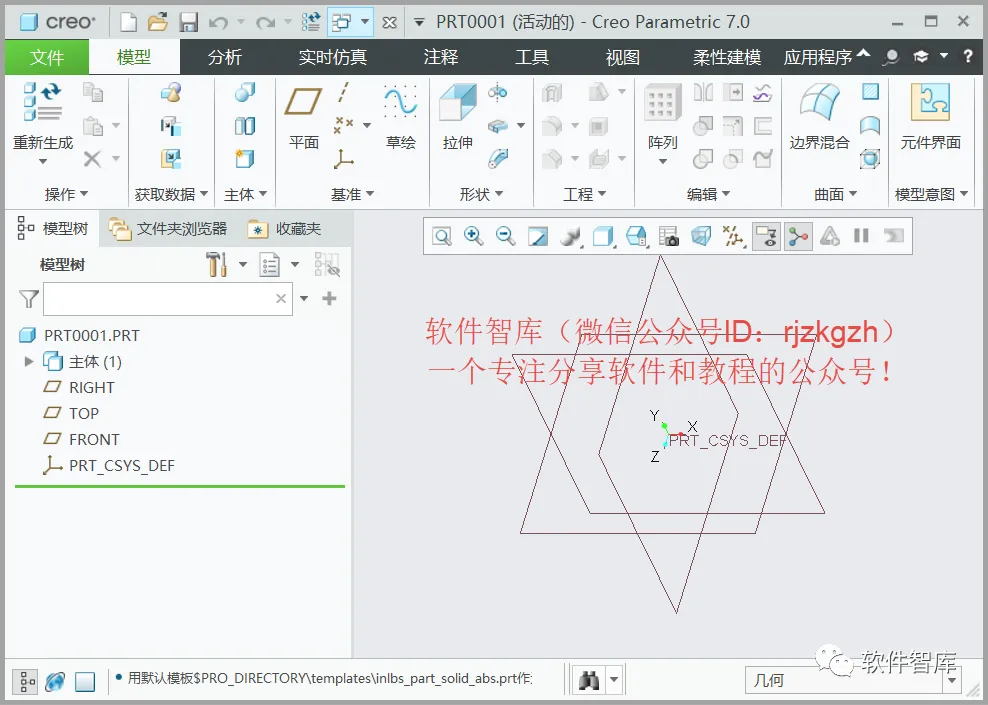Select TOP datum plane in tree

click(x=84, y=413)
